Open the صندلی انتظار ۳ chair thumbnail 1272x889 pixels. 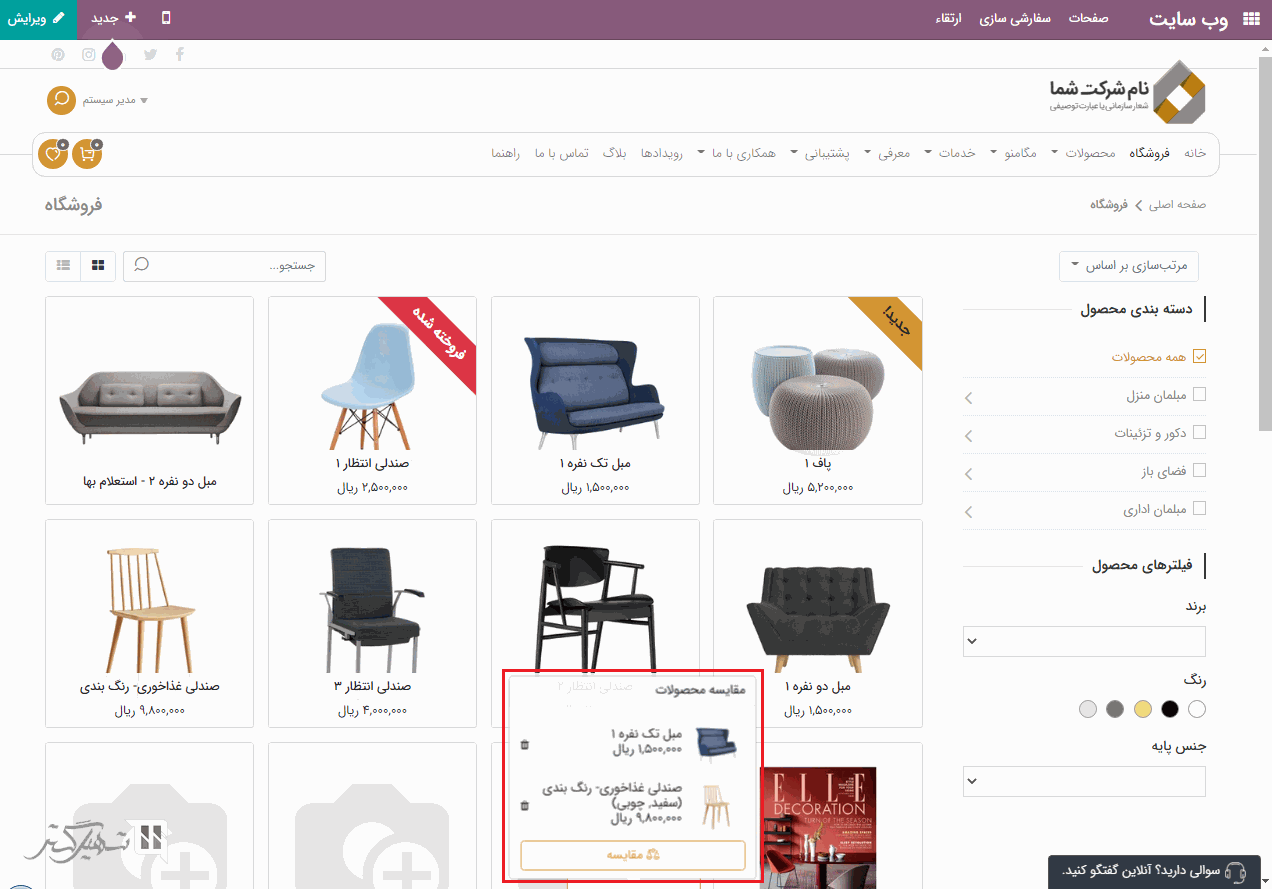[372, 608]
